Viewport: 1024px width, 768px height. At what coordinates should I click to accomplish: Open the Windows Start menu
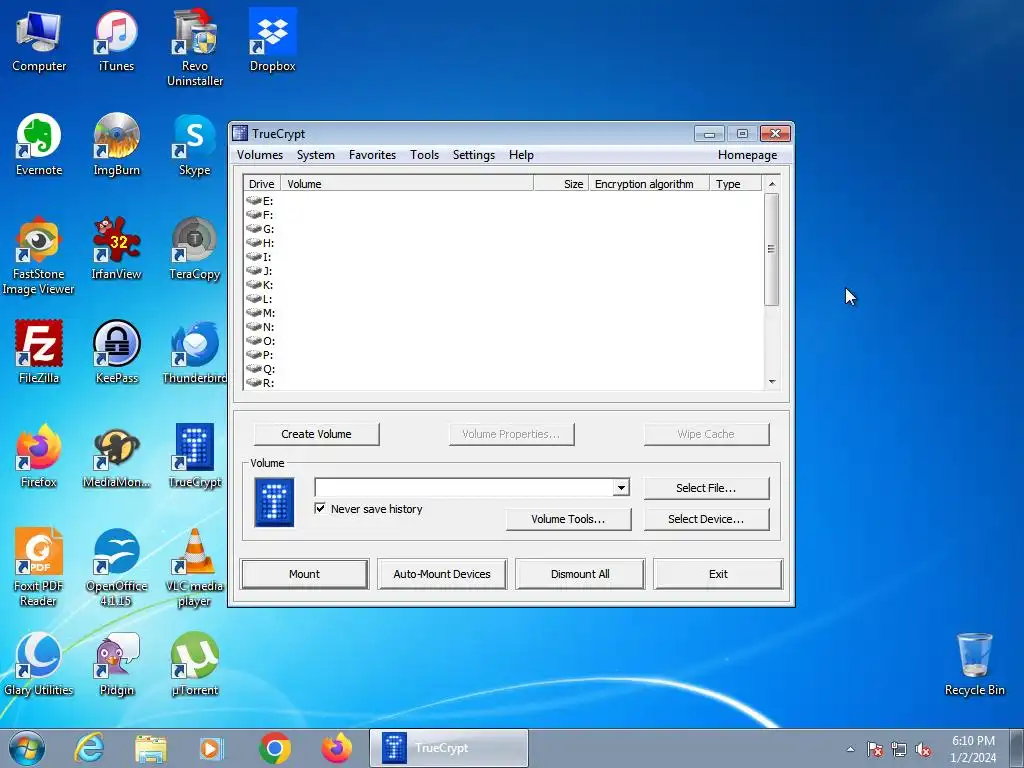point(27,748)
